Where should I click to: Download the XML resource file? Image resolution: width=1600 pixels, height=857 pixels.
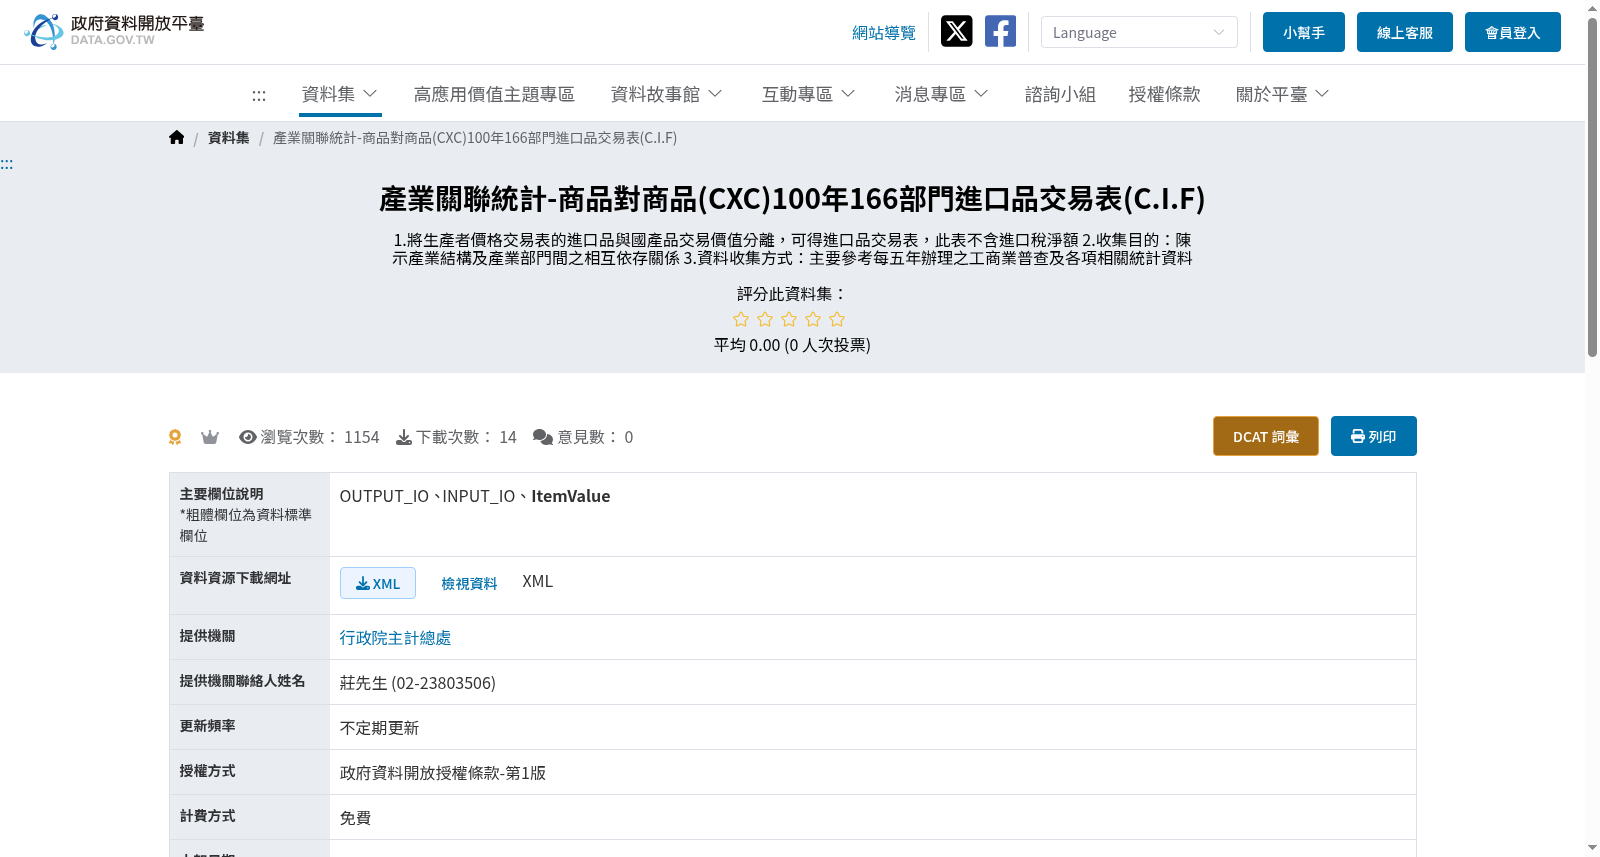(378, 583)
